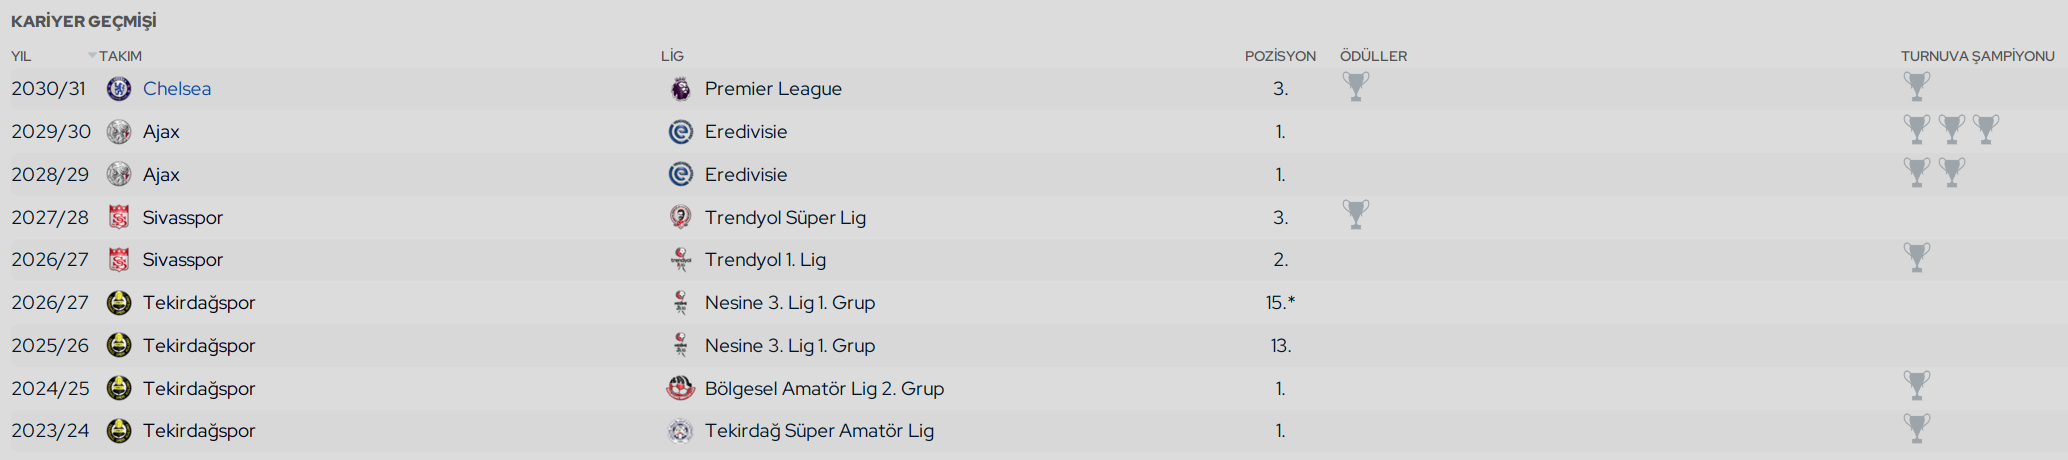
Task: Sort by the YIL column header
Action: 21,56
